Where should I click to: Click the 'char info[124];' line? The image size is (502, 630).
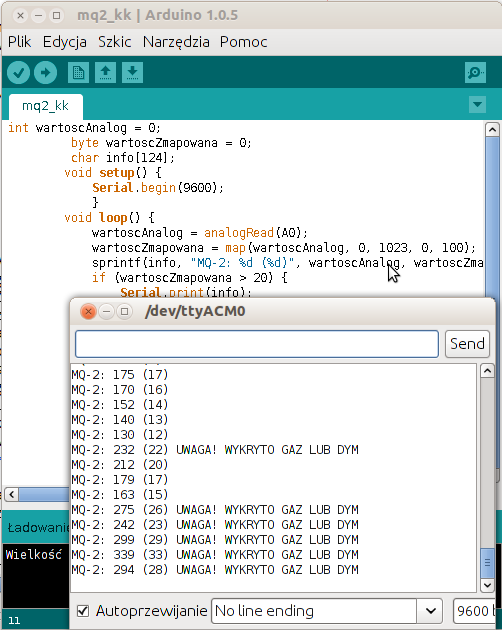click(x=123, y=158)
